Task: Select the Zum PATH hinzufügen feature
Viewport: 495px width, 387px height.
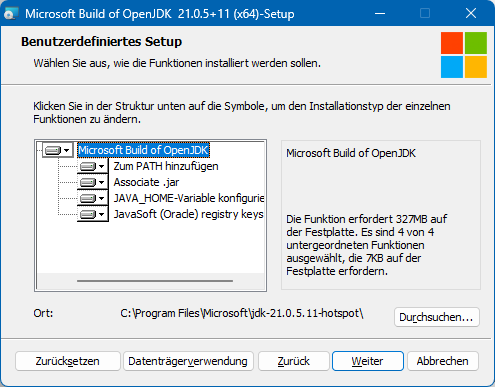Action: tap(166, 166)
